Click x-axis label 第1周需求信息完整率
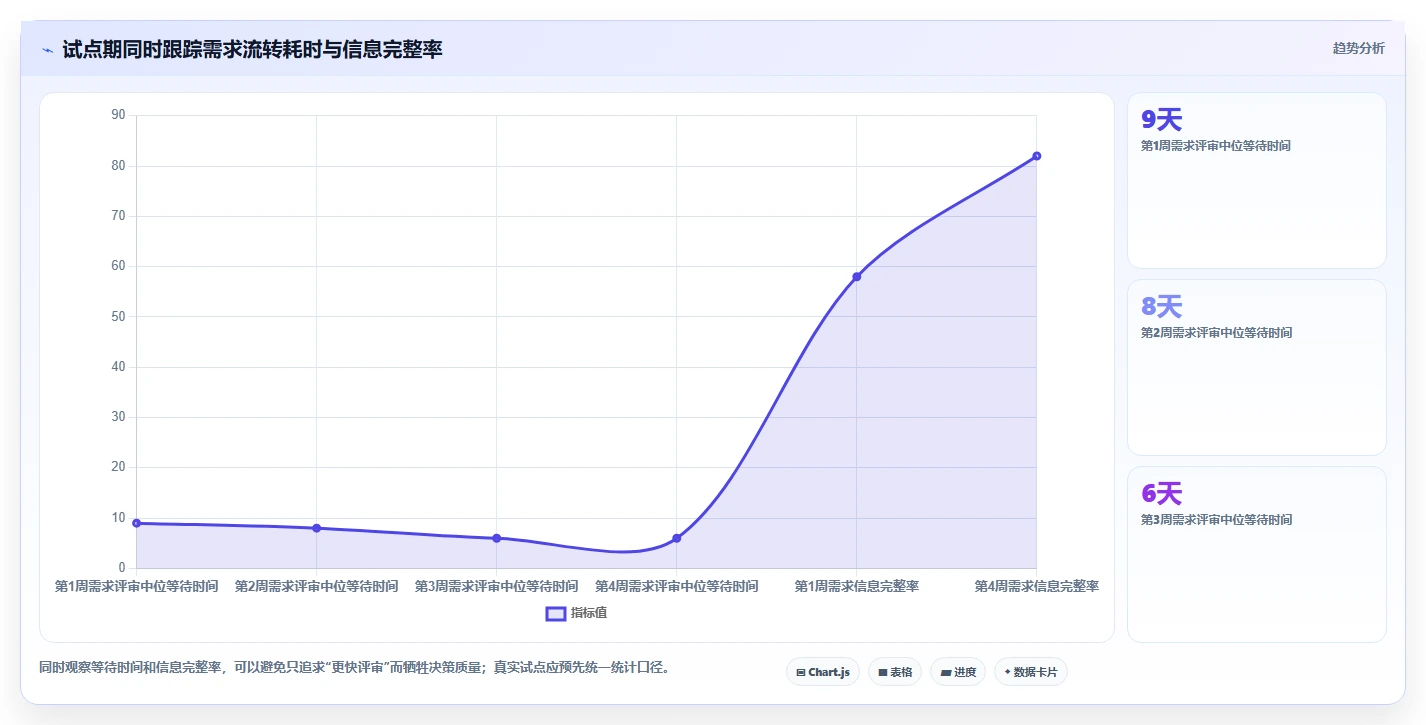1426x725 pixels. (857, 586)
